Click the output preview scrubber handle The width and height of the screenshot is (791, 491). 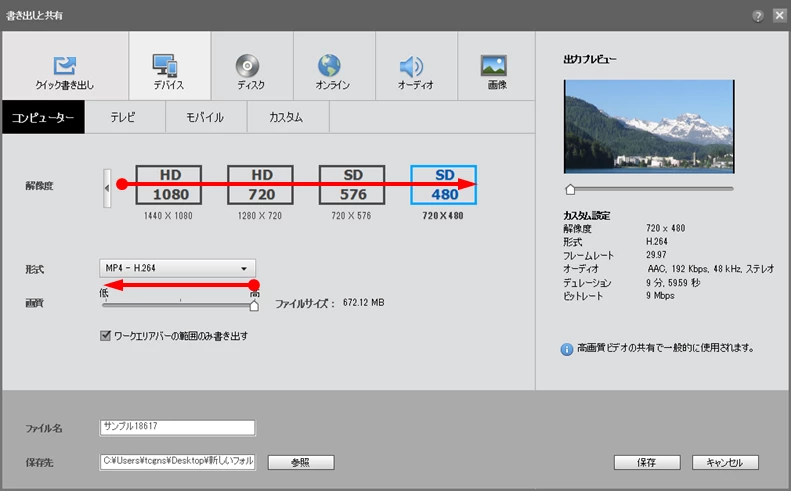pos(570,189)
